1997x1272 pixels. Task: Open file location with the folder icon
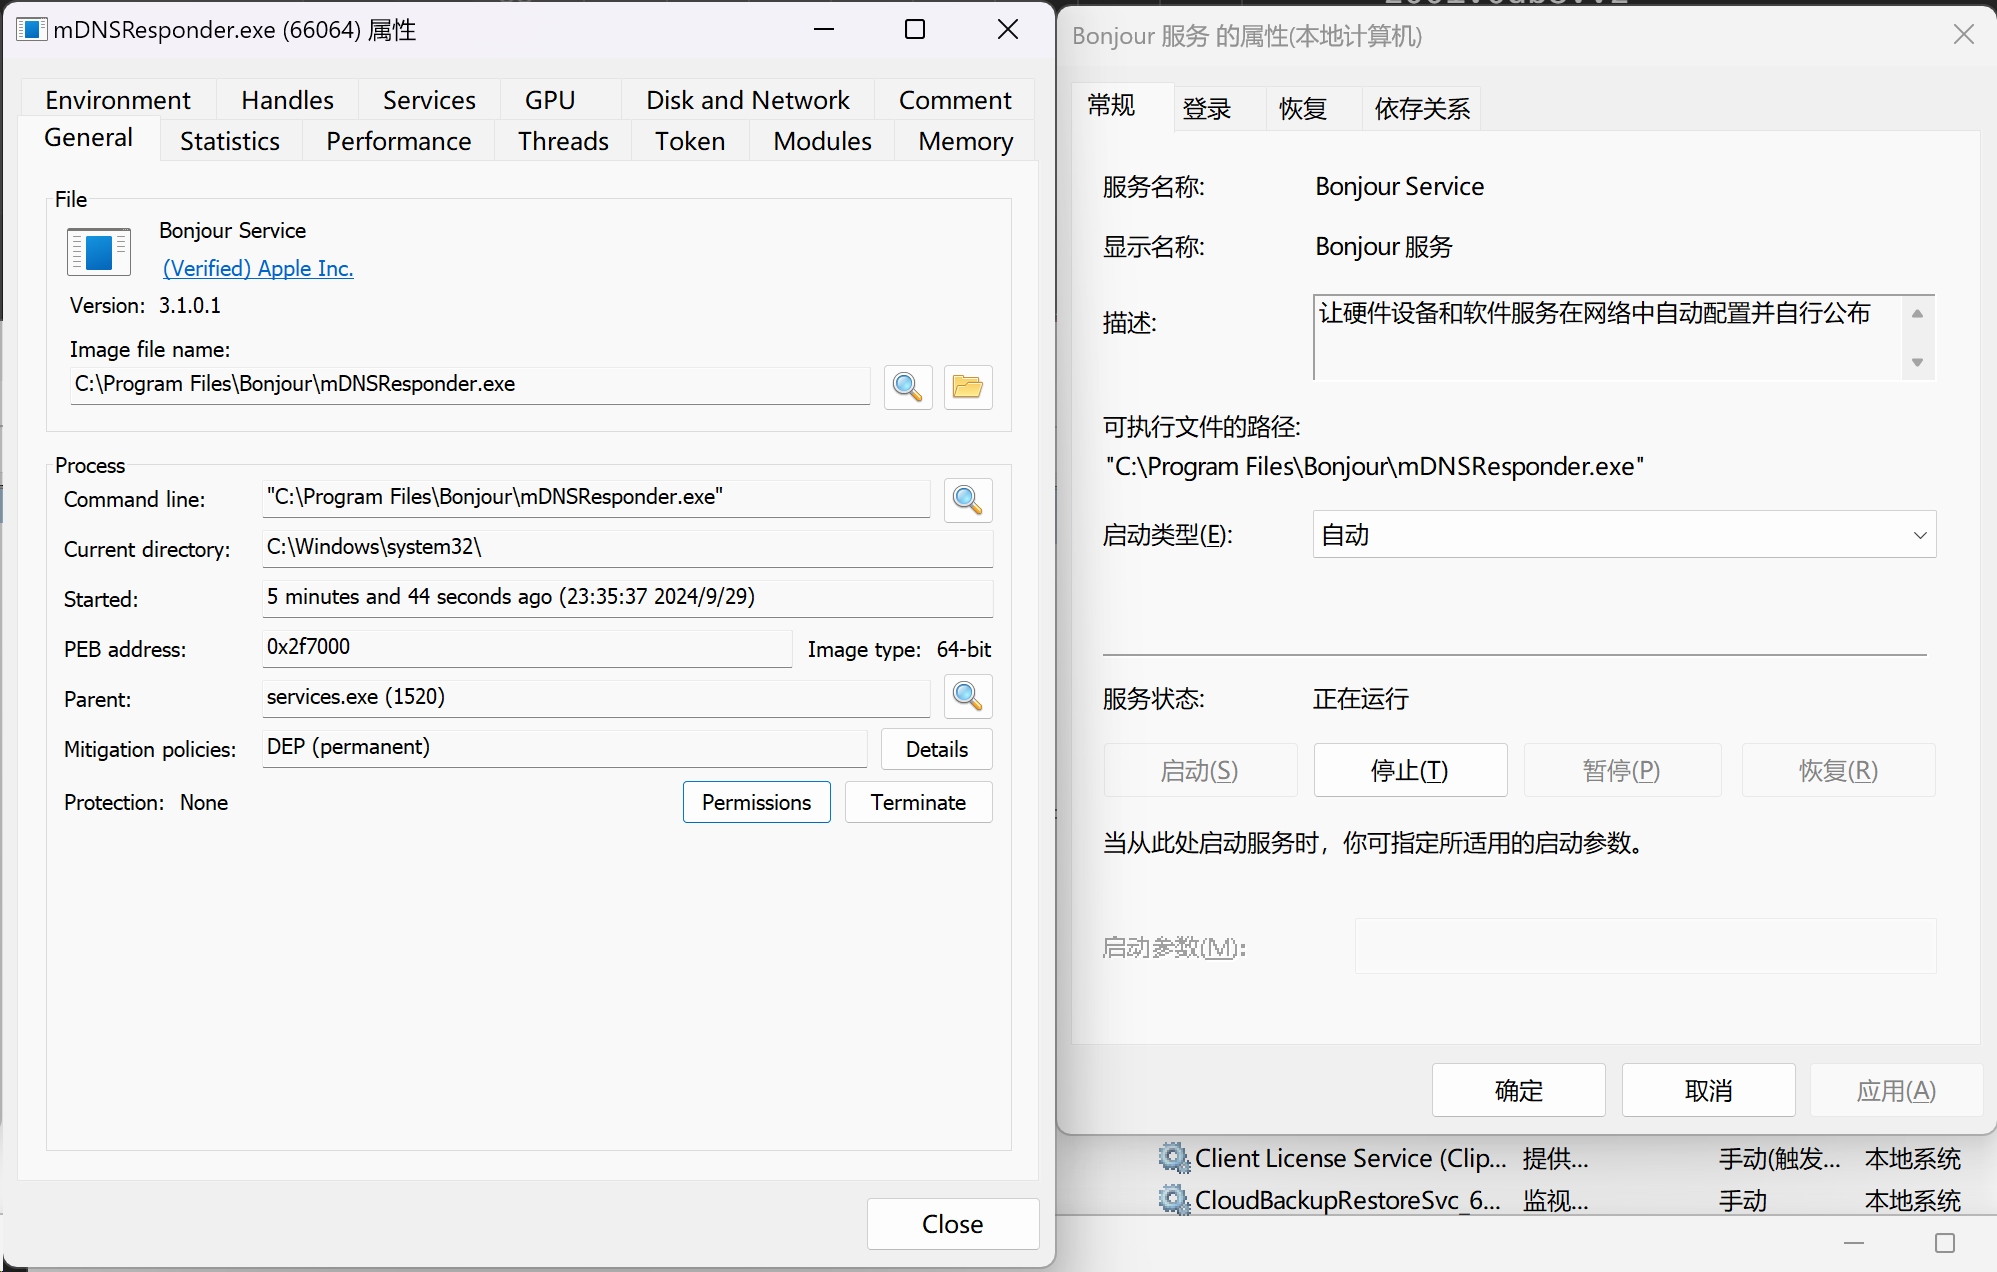tap(967, 387)
